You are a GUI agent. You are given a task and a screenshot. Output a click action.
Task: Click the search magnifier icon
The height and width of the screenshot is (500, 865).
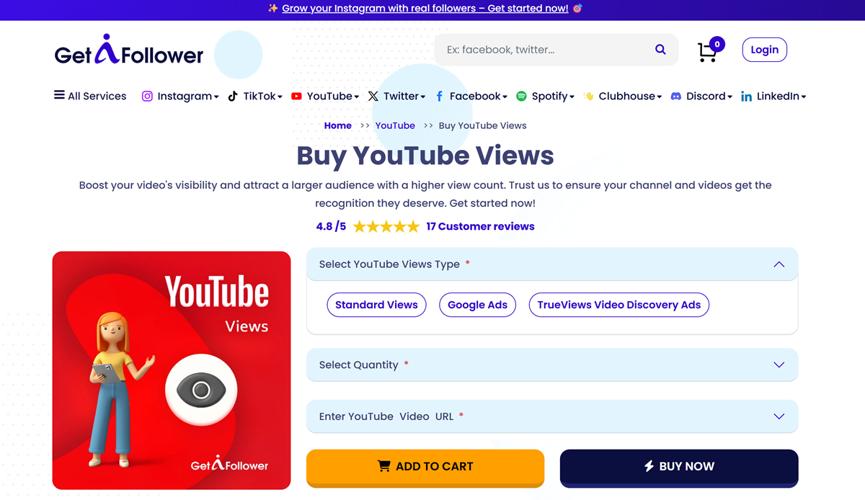[x=660, y=50]
